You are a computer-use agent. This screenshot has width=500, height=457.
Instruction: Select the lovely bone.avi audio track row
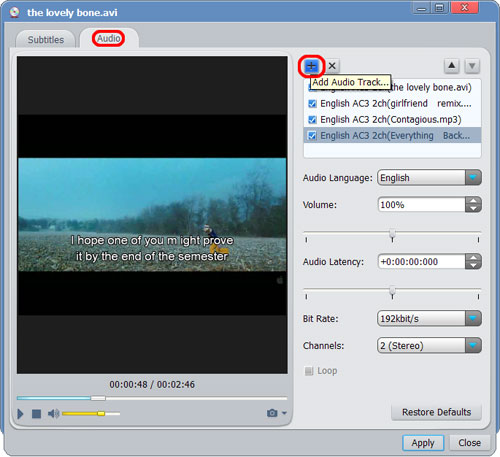392,87
